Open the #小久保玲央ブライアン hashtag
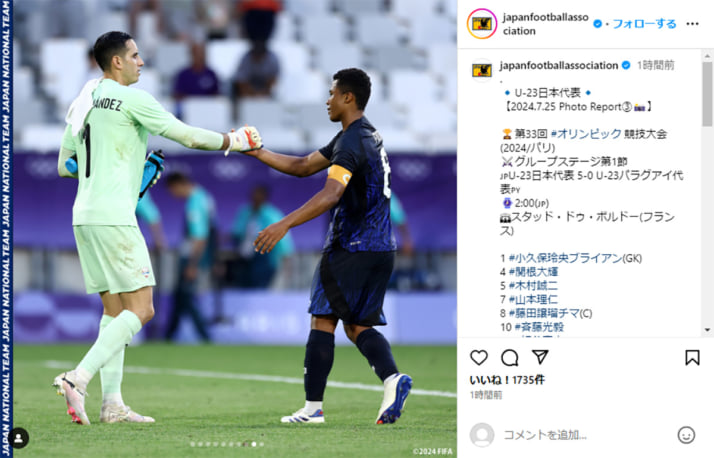 click(x=565, y=258)
